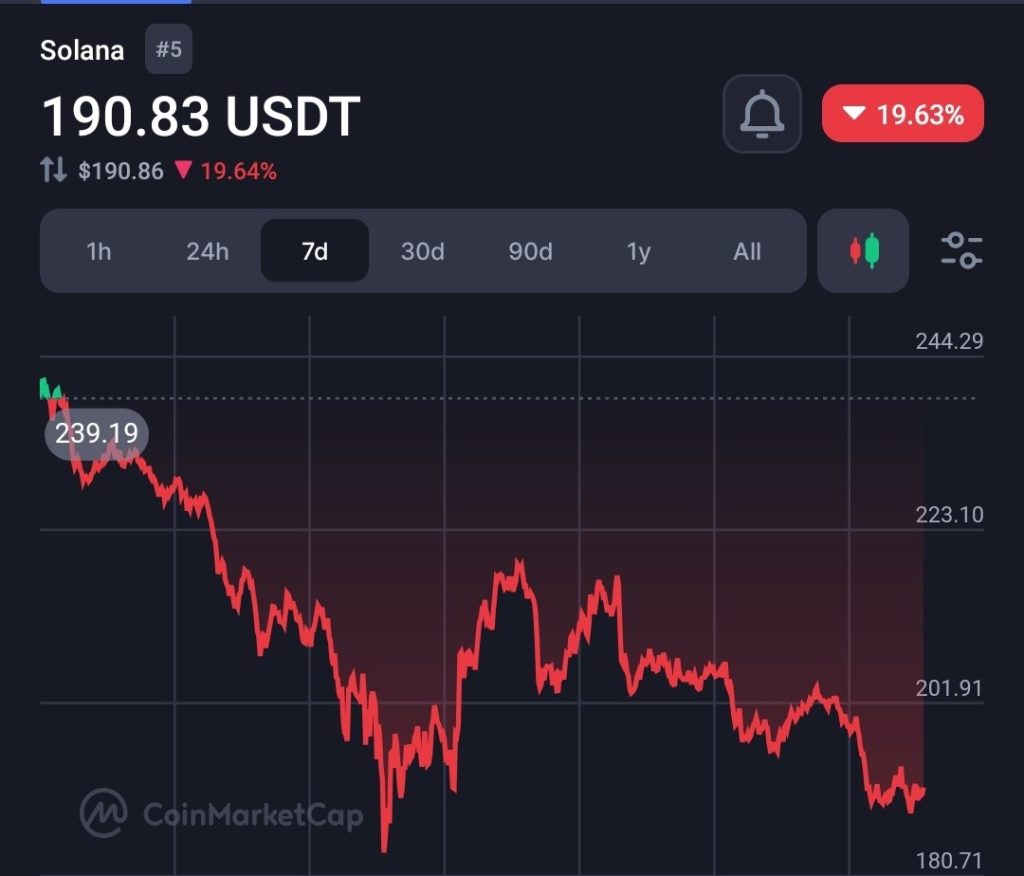
Task: Click the 239.19 opening price label
Action: [97, 435]
